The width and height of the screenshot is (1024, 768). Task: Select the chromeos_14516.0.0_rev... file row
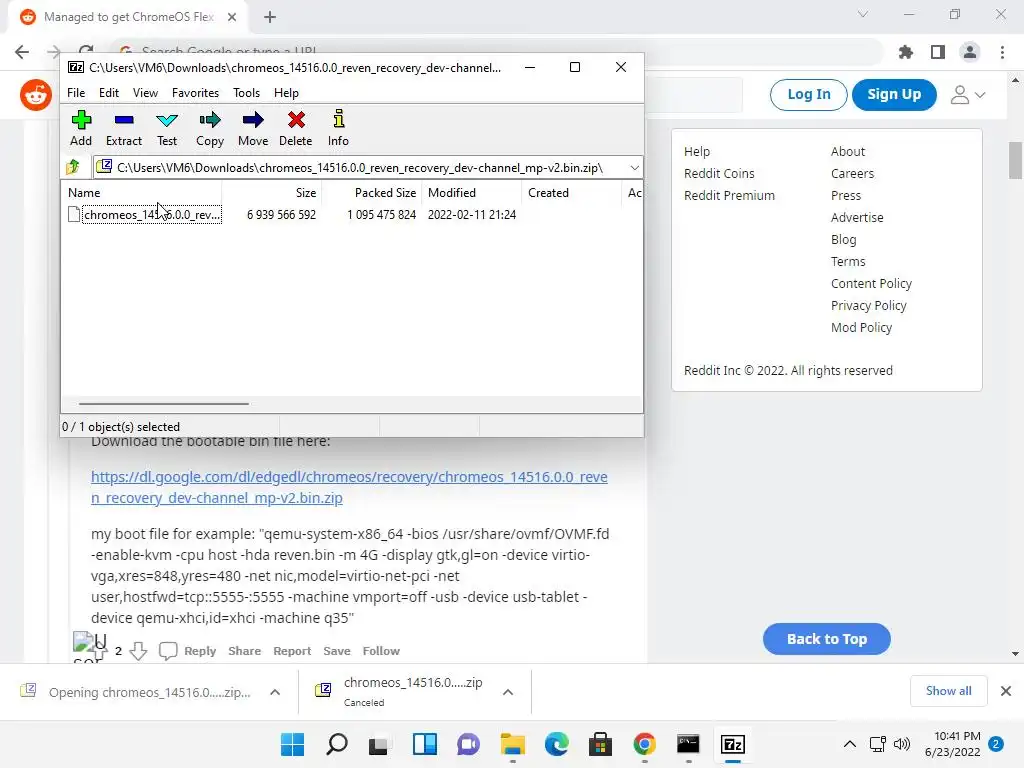coord(152,215)
